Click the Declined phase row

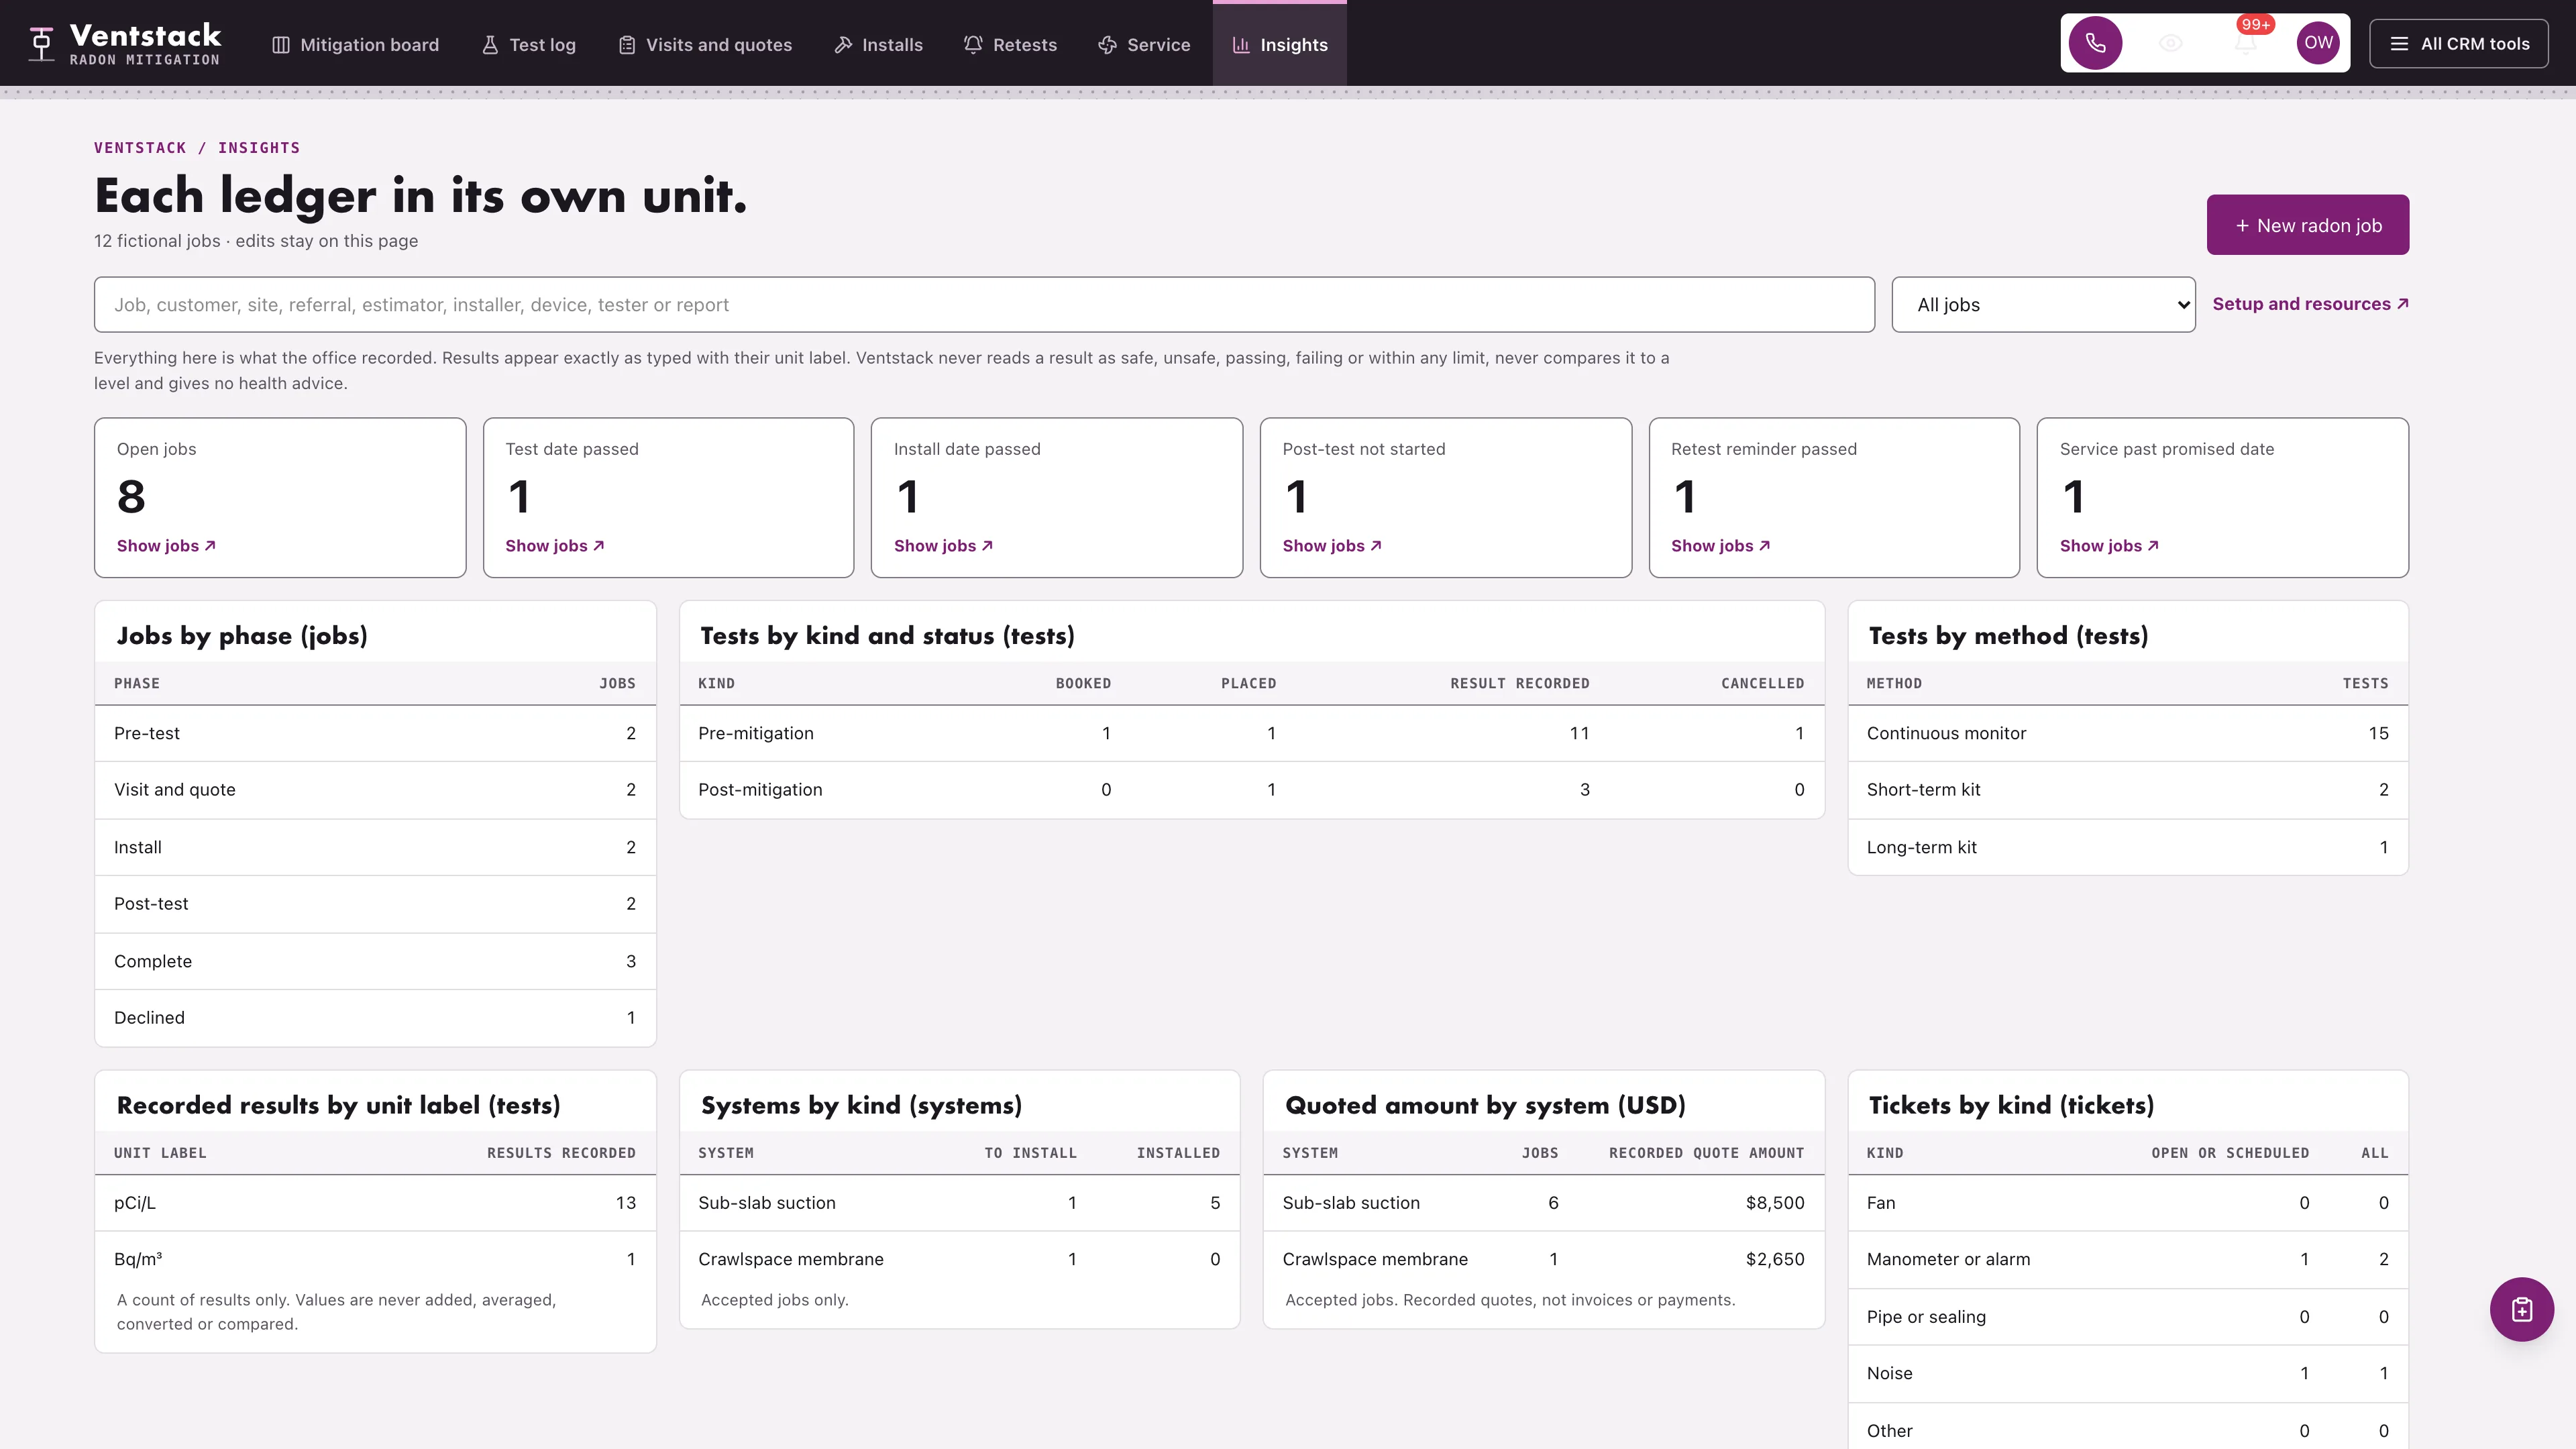(375, 1018)
